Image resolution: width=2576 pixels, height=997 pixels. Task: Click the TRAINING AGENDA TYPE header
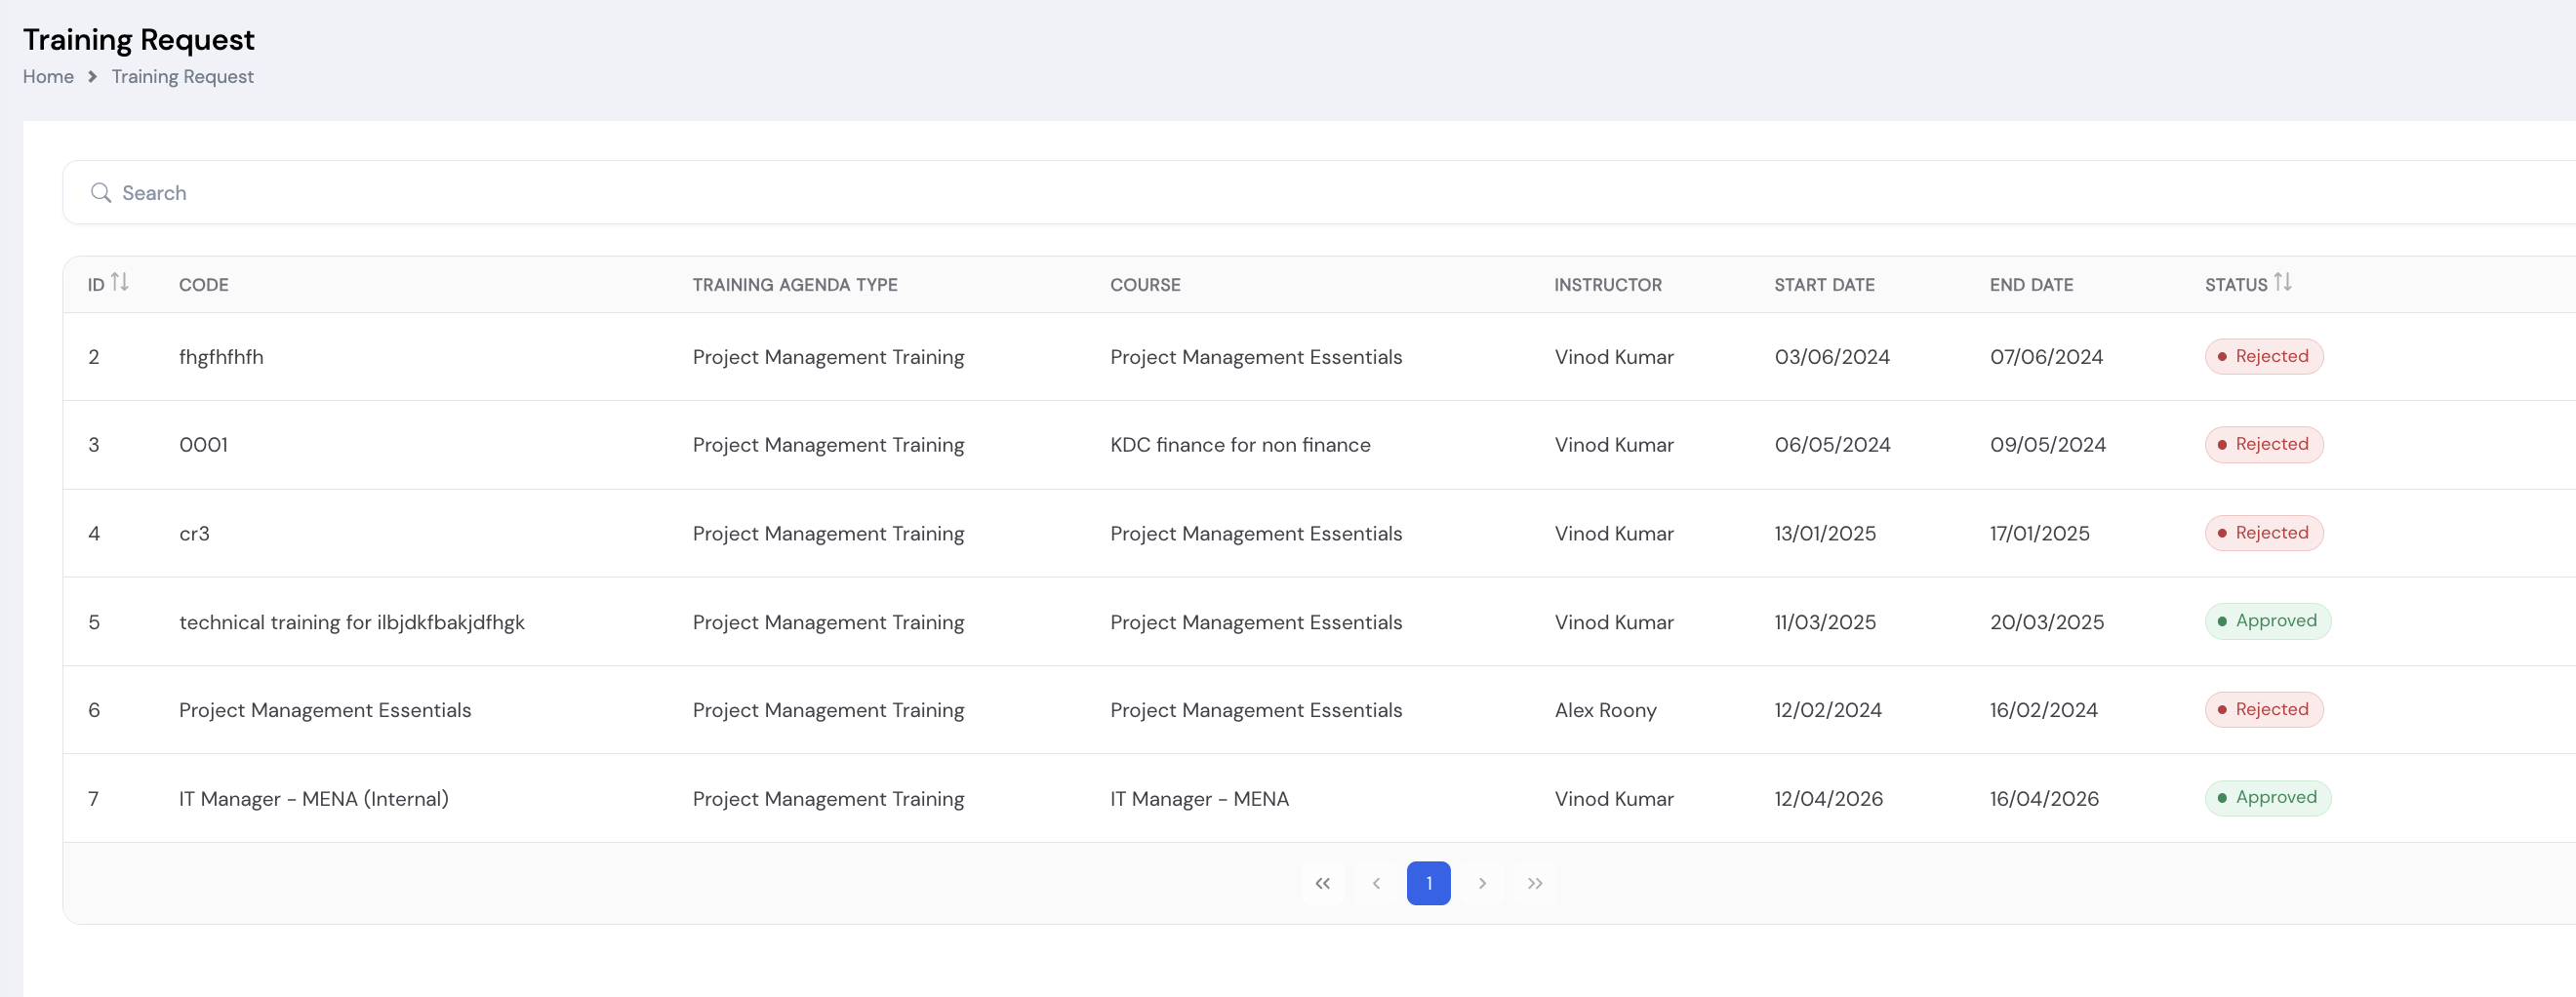click(x=795, y=285)
